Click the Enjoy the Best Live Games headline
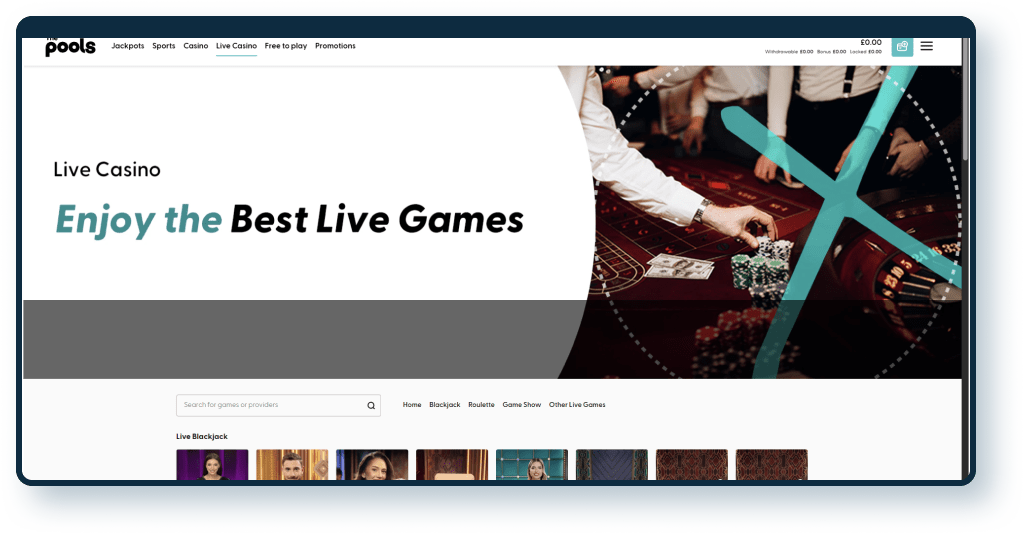1024x534 pixels. pyautogui.click(x=289, y=219)
